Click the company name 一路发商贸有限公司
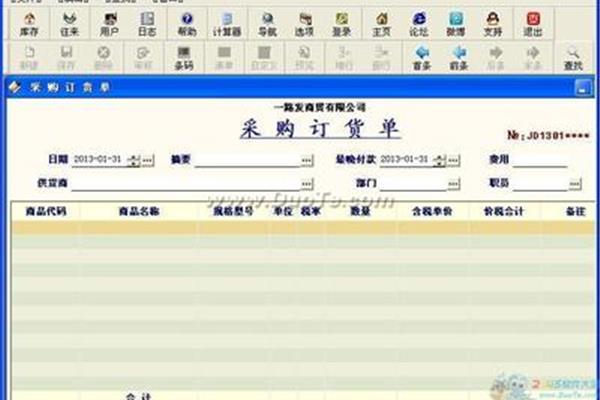 click(x=320, y=107)
